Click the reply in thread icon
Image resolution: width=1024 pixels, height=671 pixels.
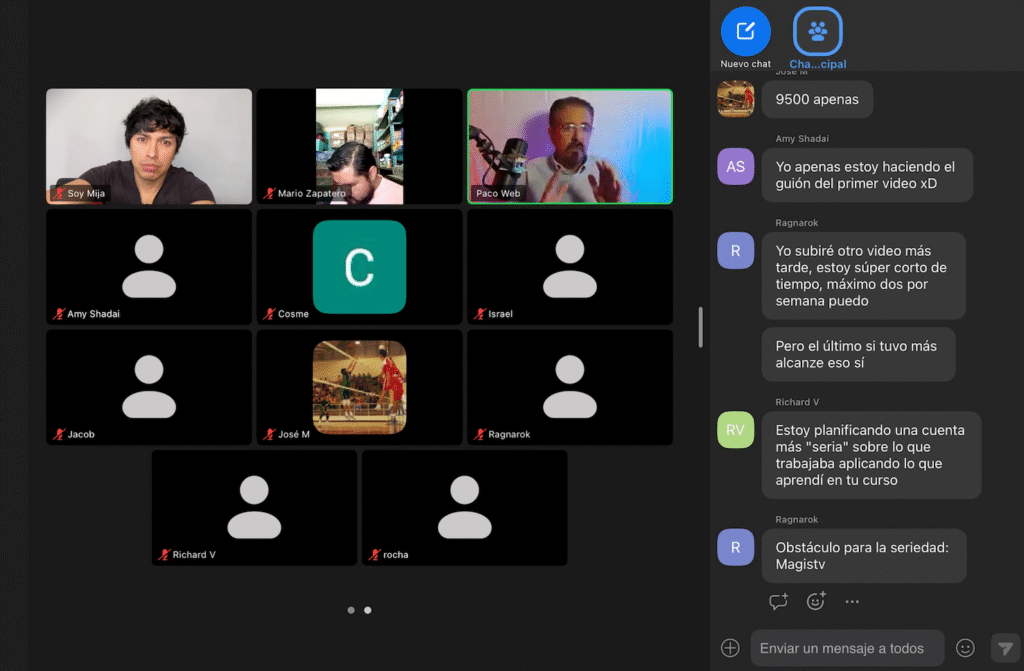[x=778, y=601]
